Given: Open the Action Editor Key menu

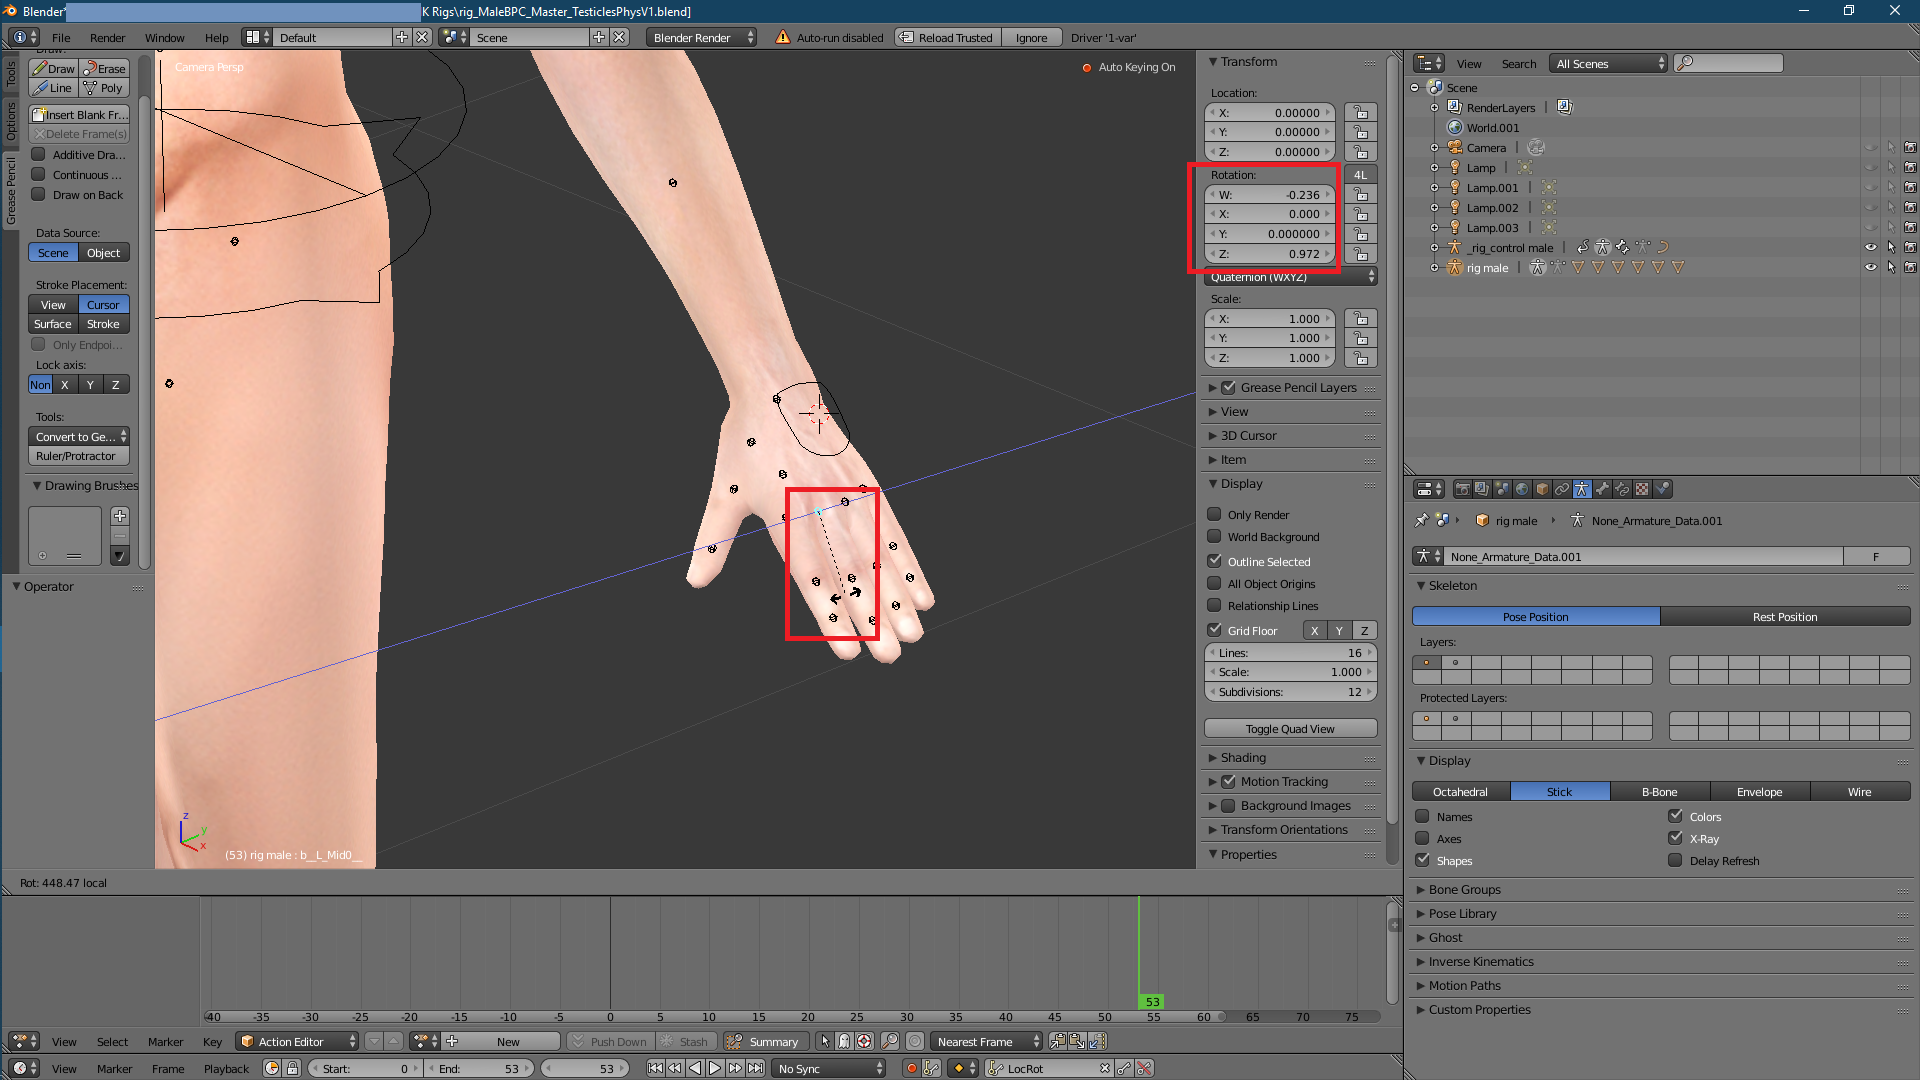Looking at the screenshot, I should click(212, 1041).
